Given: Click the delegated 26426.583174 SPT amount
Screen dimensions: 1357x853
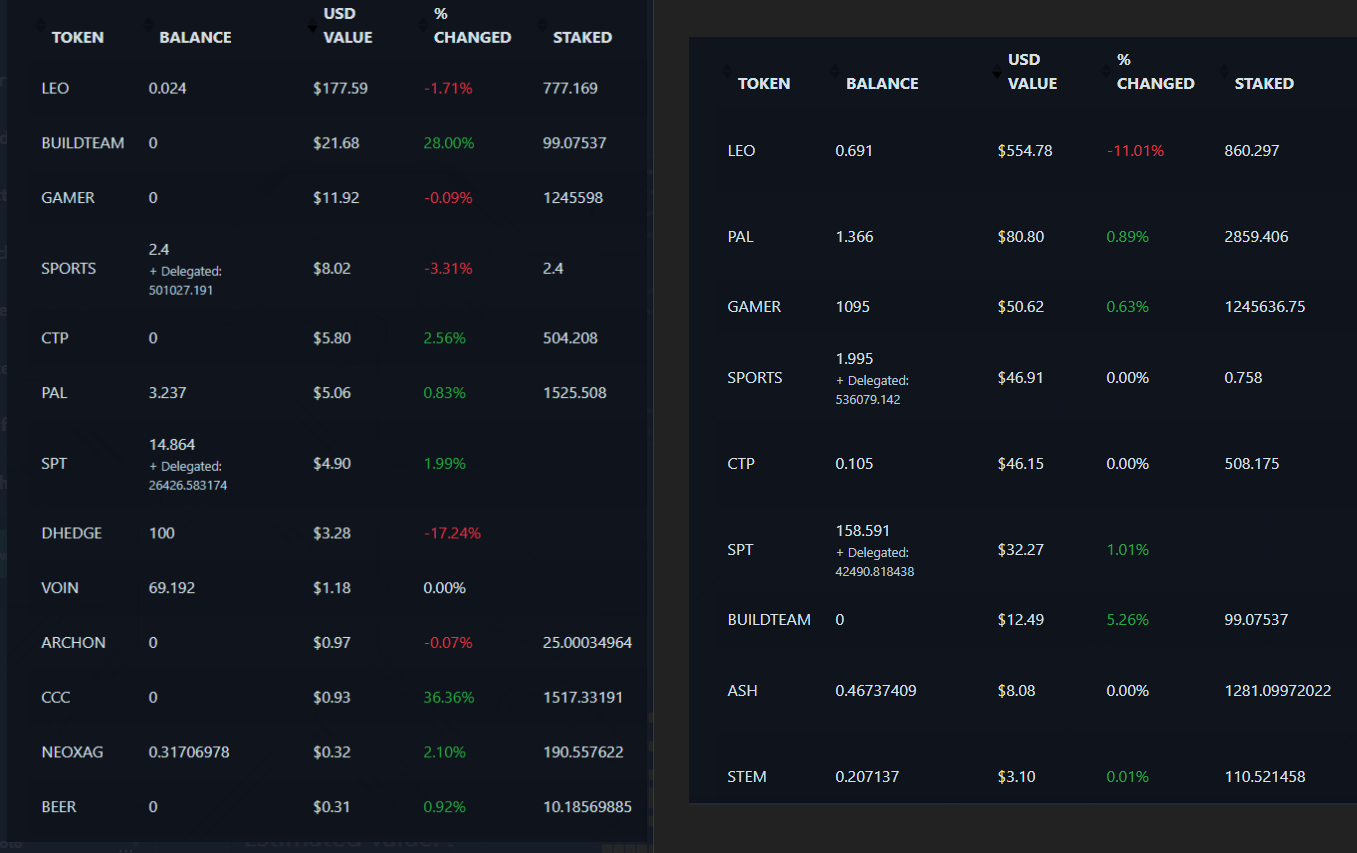Looking at the screenshot, I should (188, 486).
